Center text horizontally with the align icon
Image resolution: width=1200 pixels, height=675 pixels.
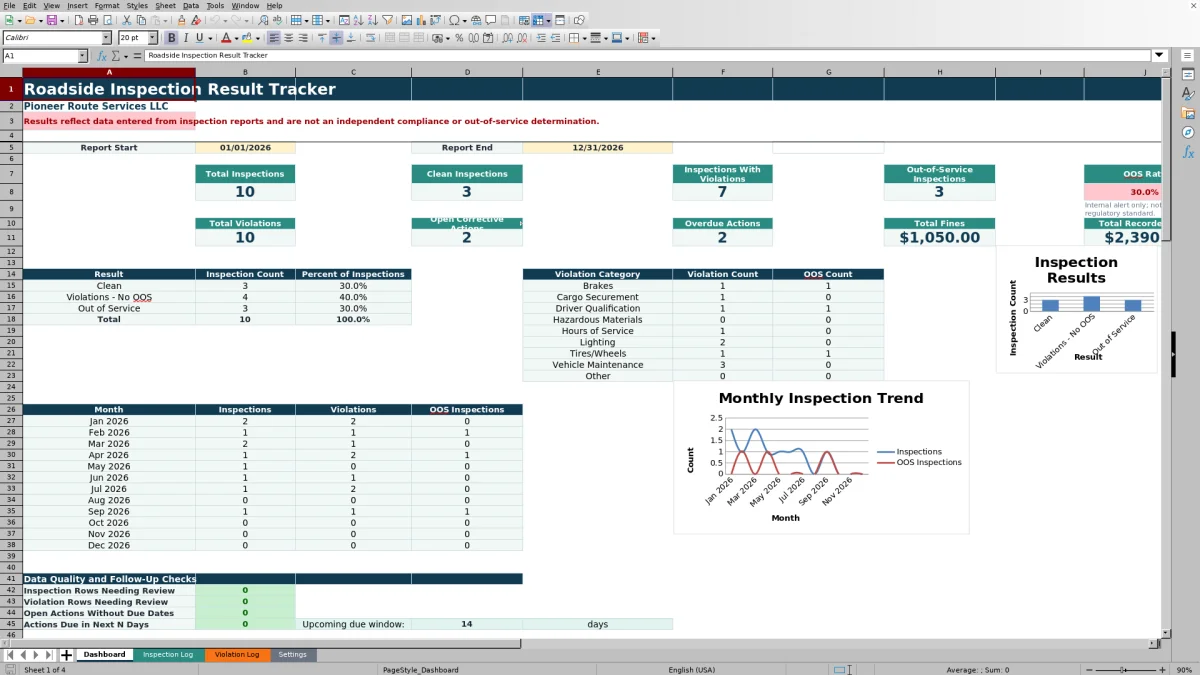(288, 38)
